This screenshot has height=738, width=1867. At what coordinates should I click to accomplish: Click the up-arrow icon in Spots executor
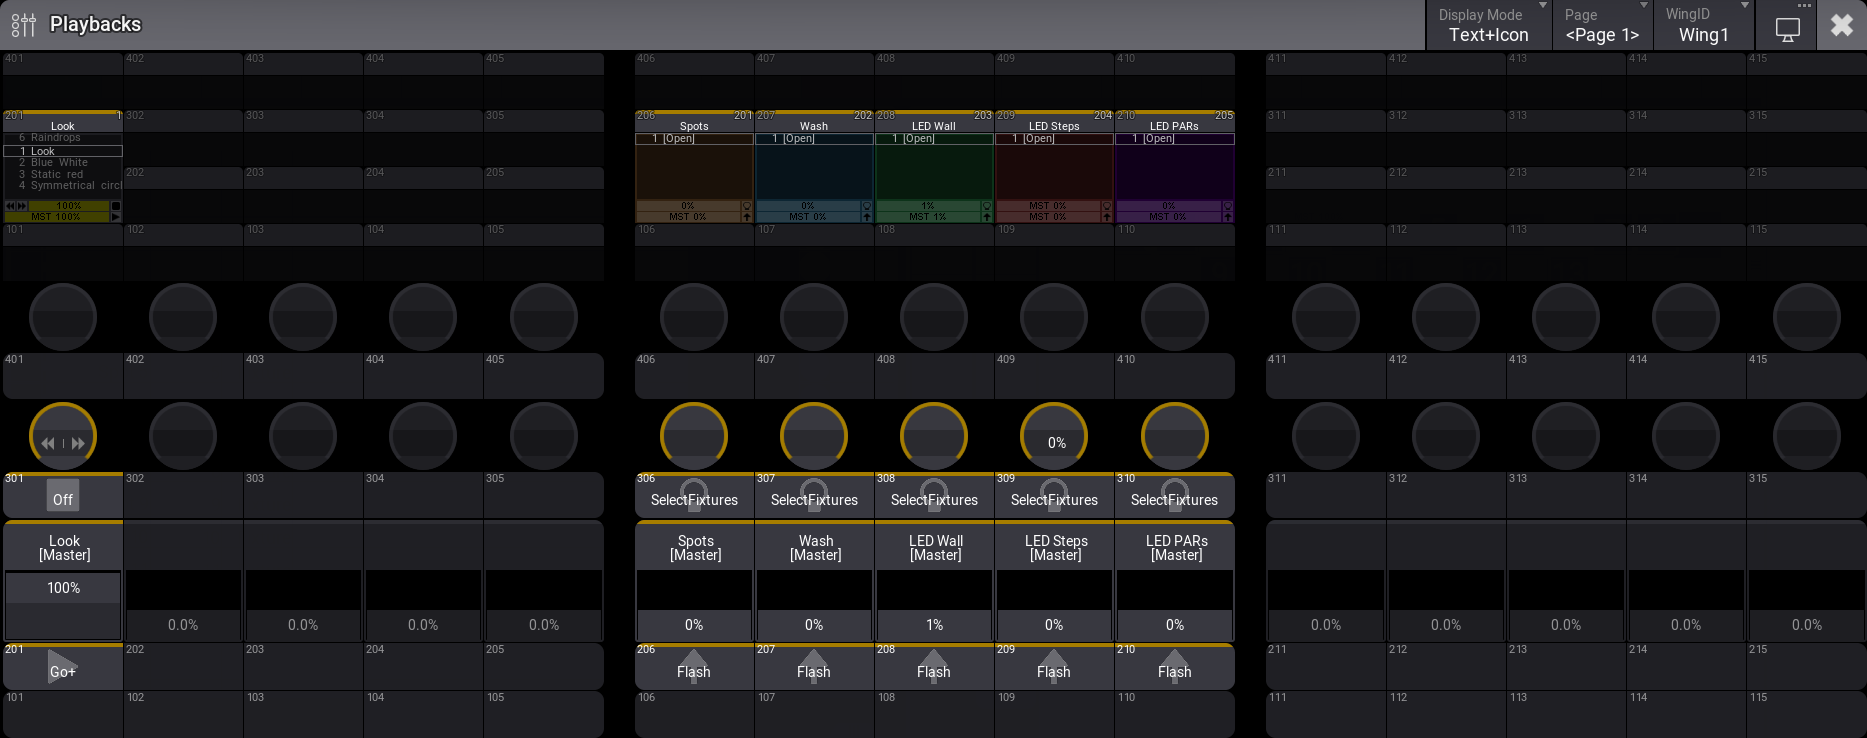[x=746, y=216]
